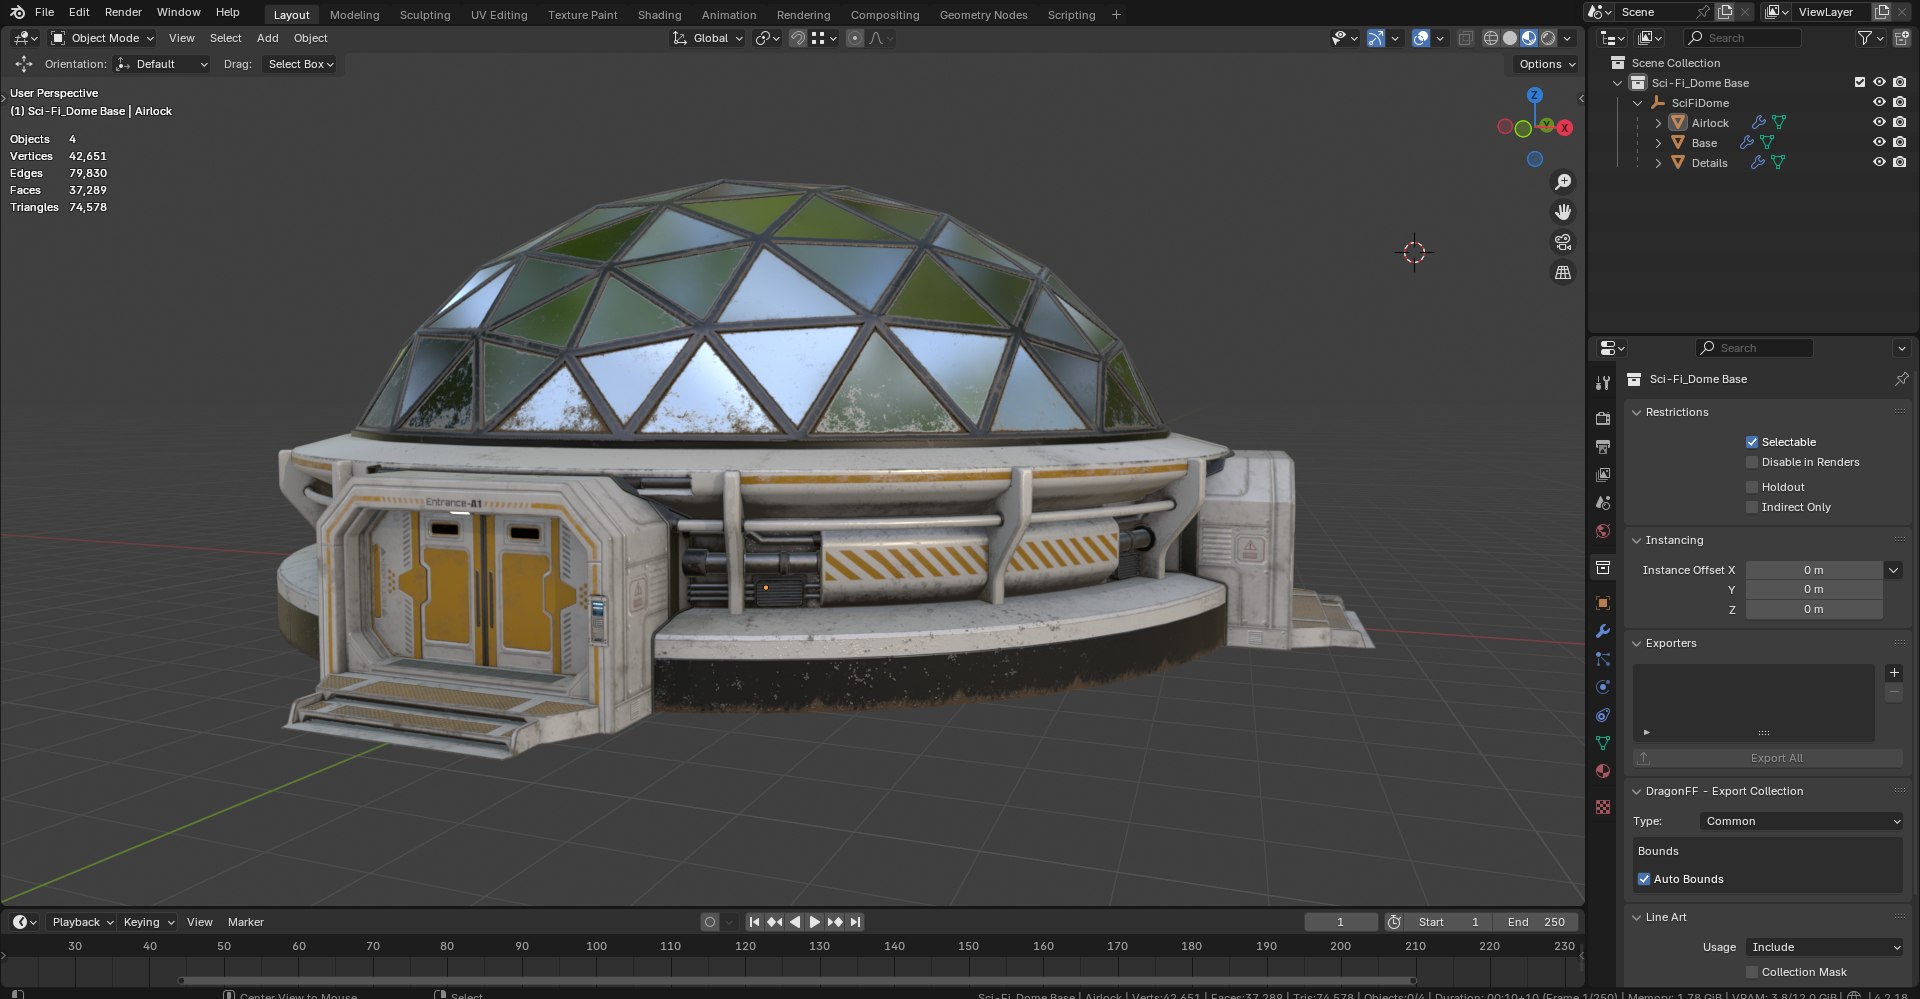Select wireframe viewport shading
Viewport: 1920px width, 999px height.
[x=1491, y=38]
